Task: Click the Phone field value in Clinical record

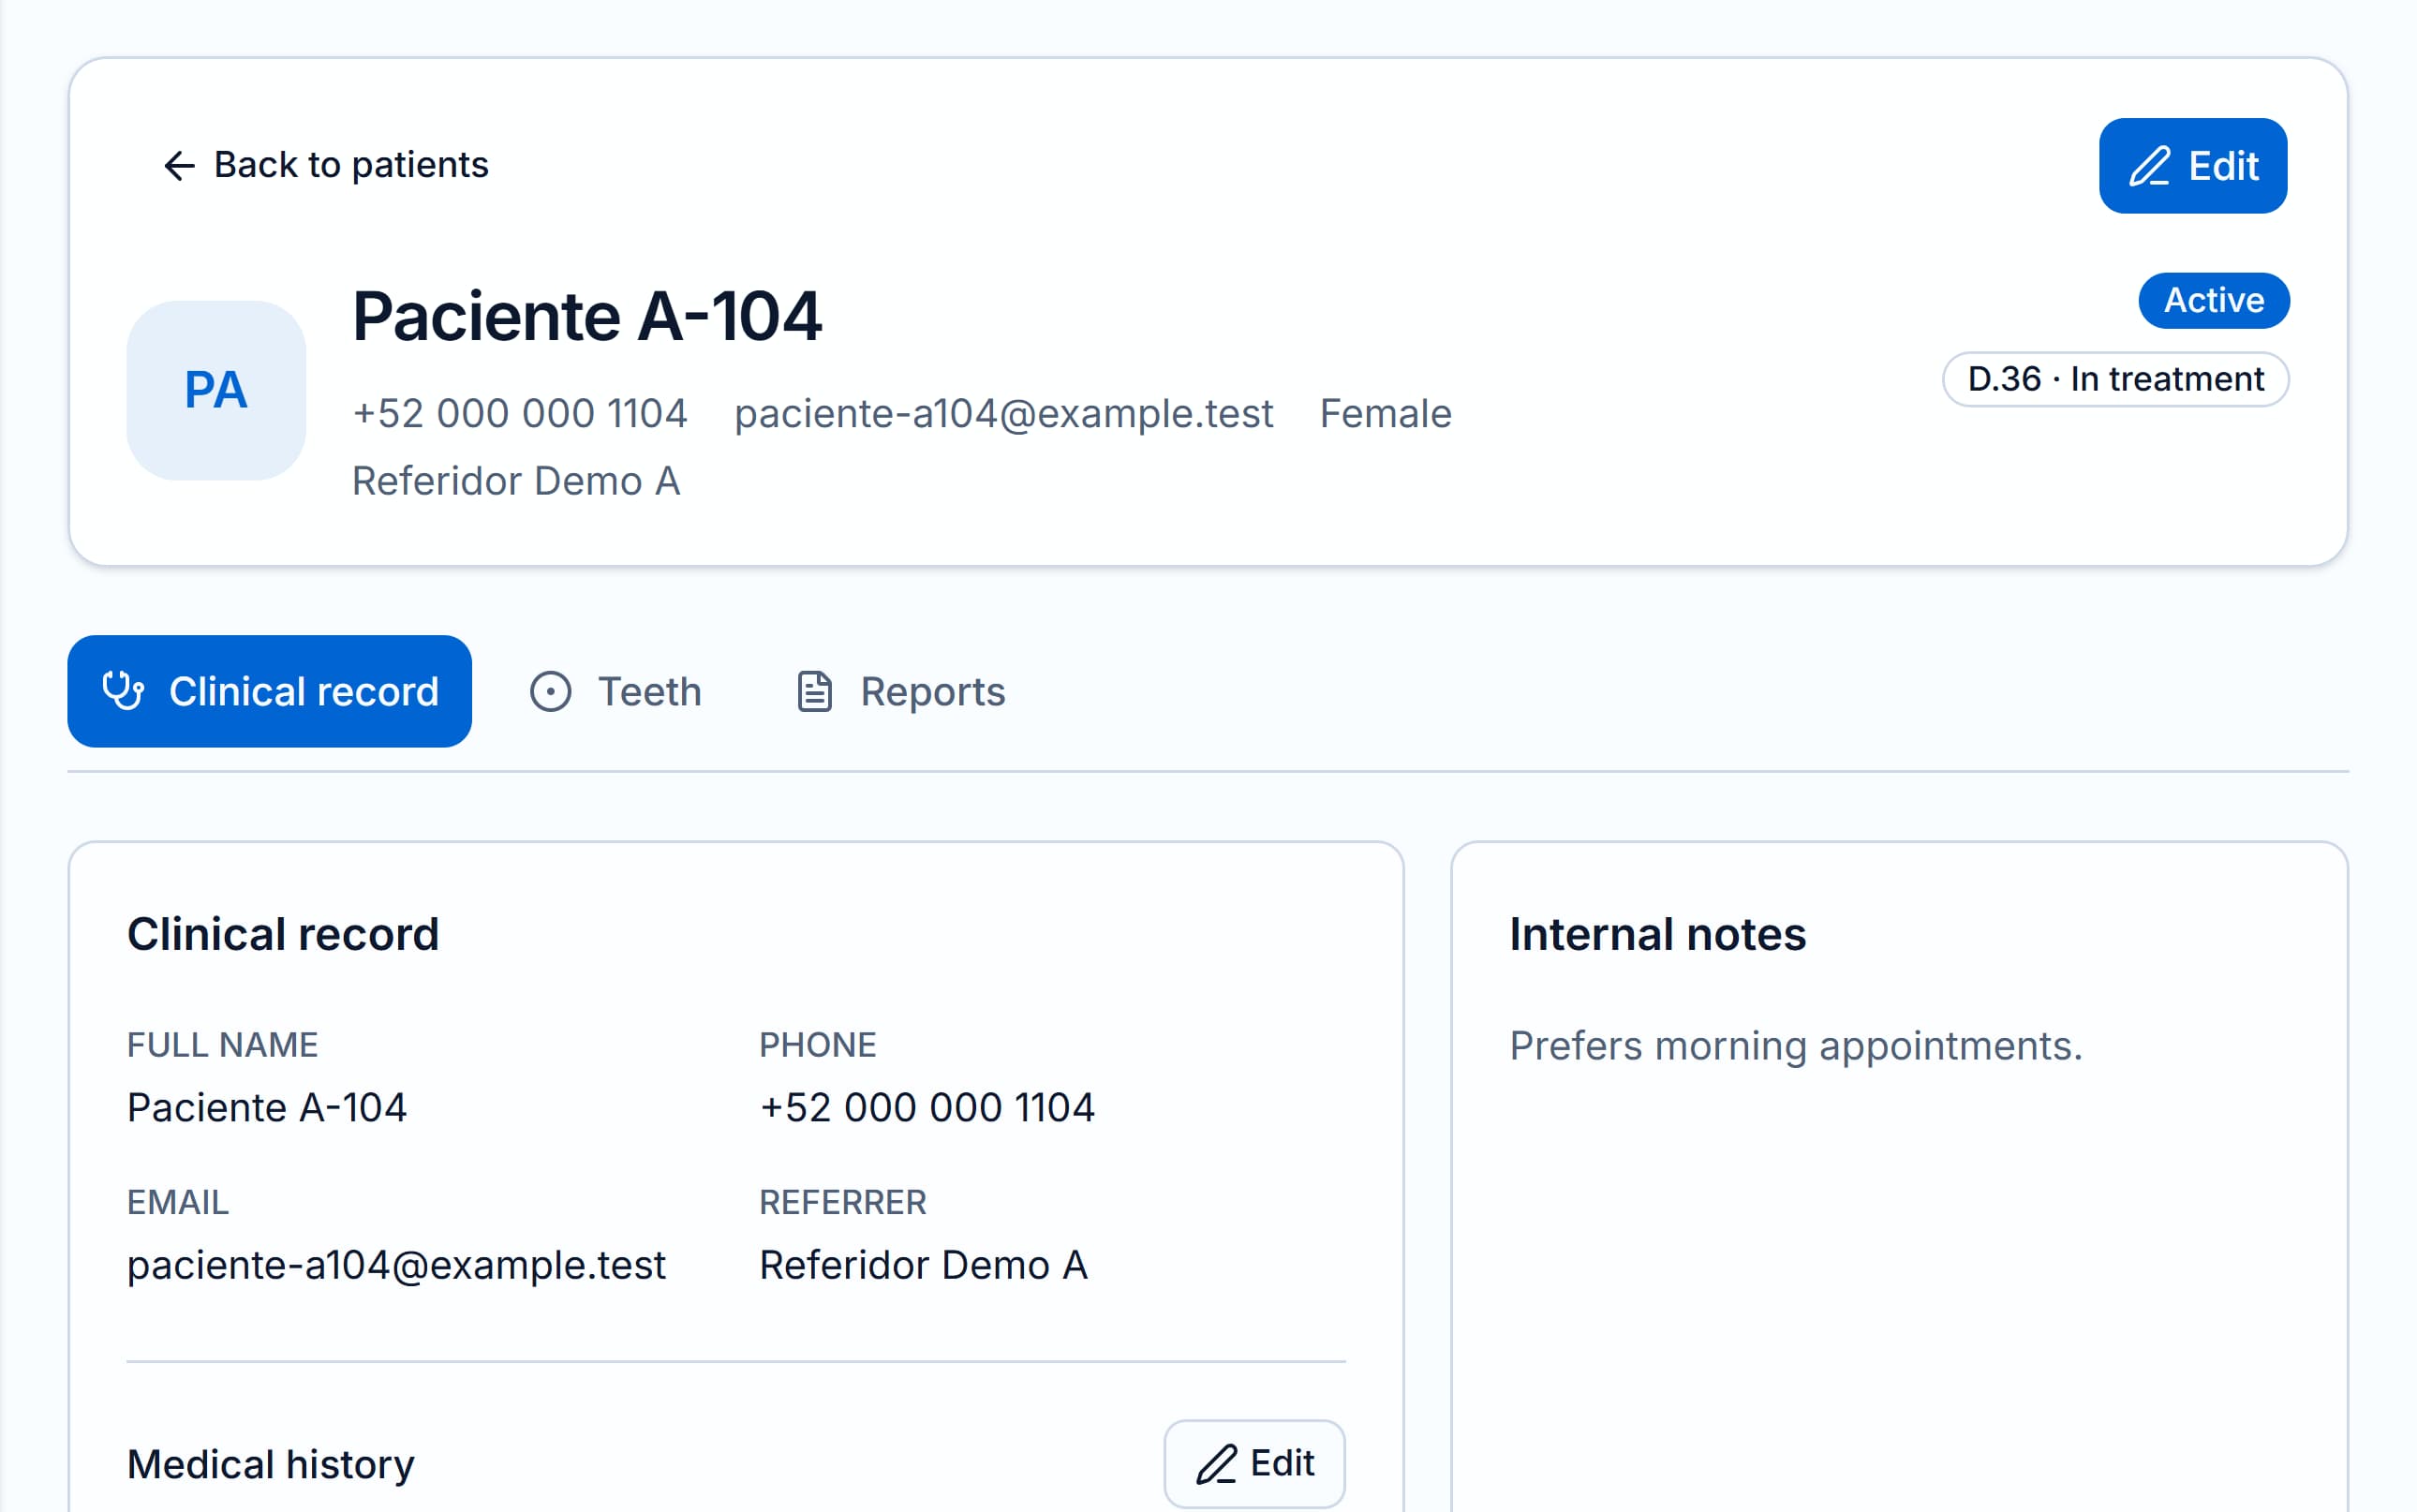Action: pyautogui.click(x=927, y=1107)
